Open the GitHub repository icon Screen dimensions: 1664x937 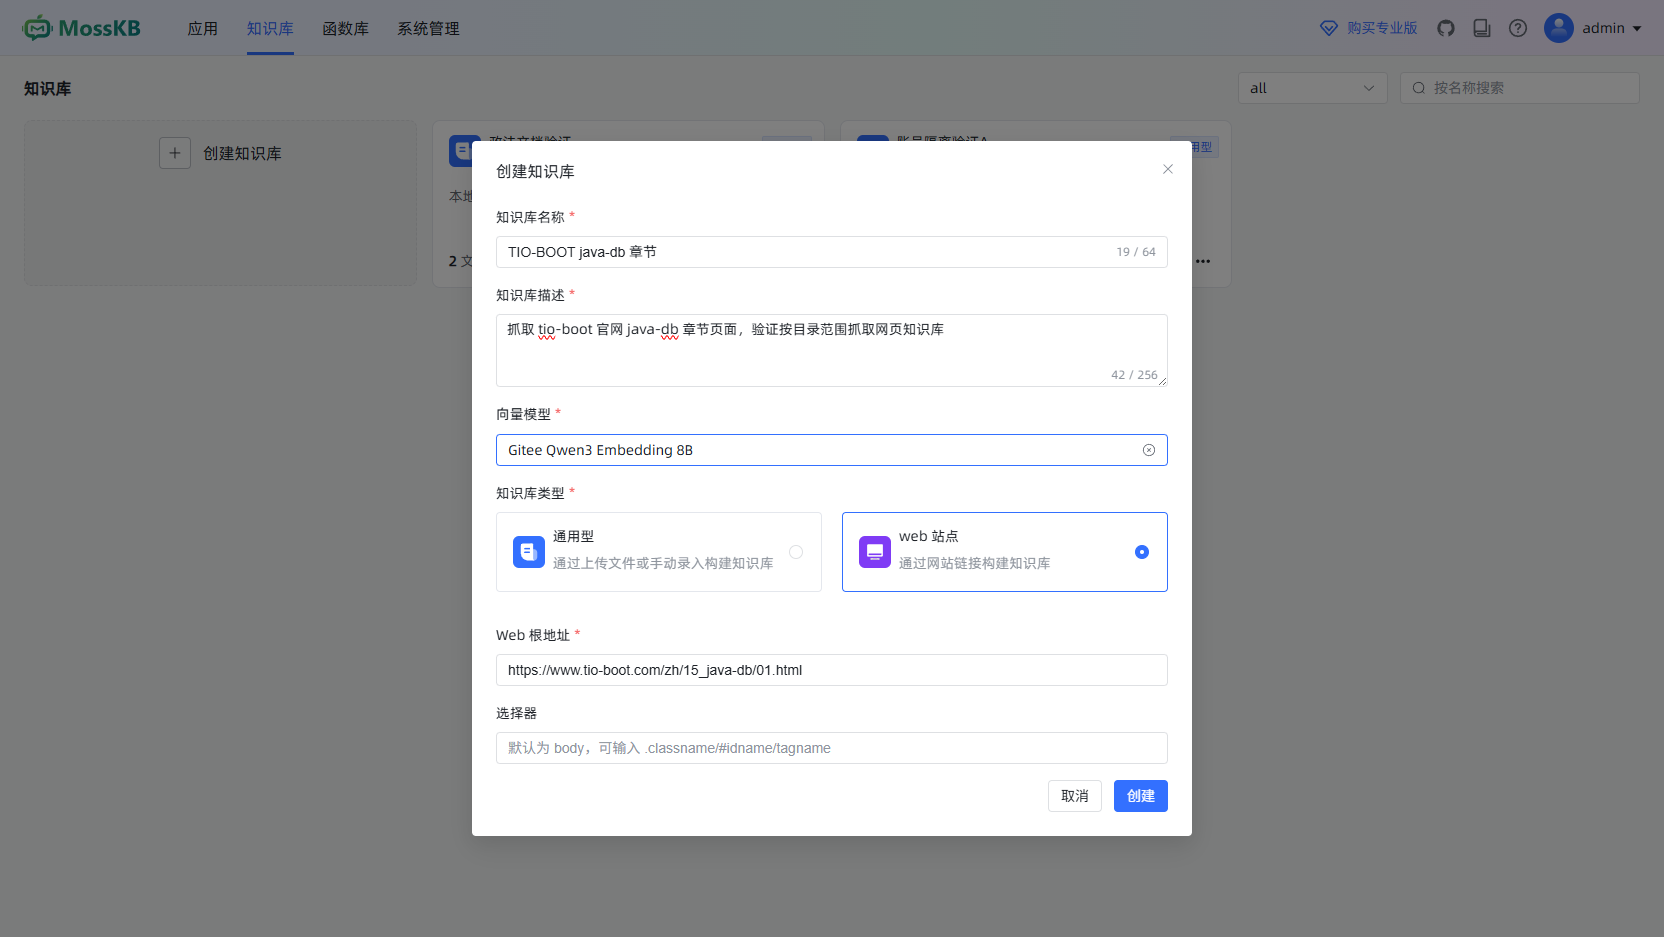coord(1446,28)
